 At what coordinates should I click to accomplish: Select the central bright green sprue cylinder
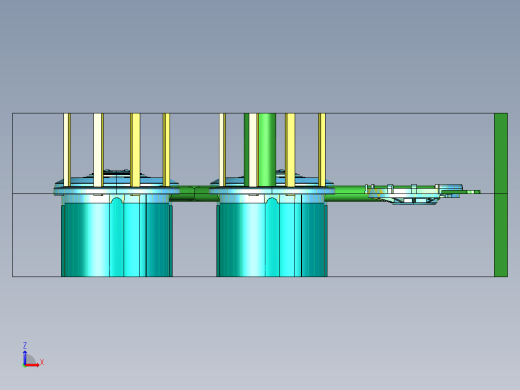(x=267, y=150)
